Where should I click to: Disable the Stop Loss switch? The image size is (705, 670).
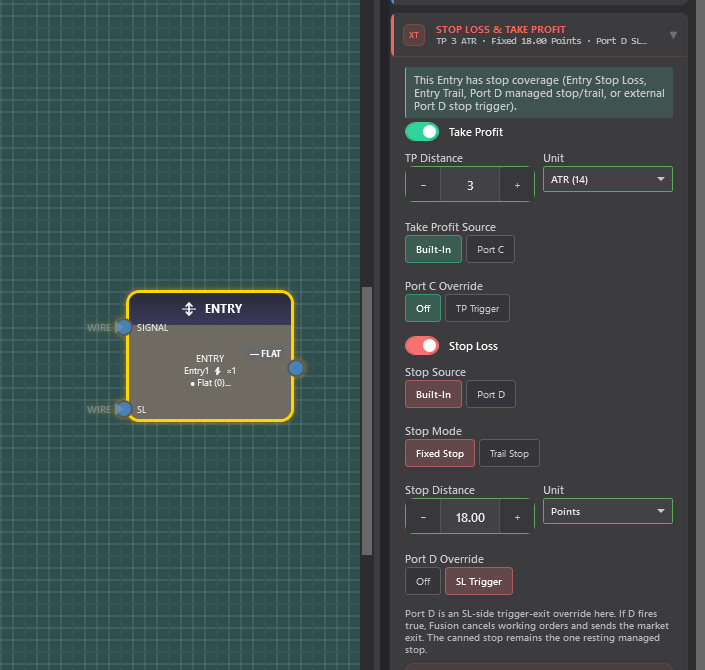click(422, 346)
